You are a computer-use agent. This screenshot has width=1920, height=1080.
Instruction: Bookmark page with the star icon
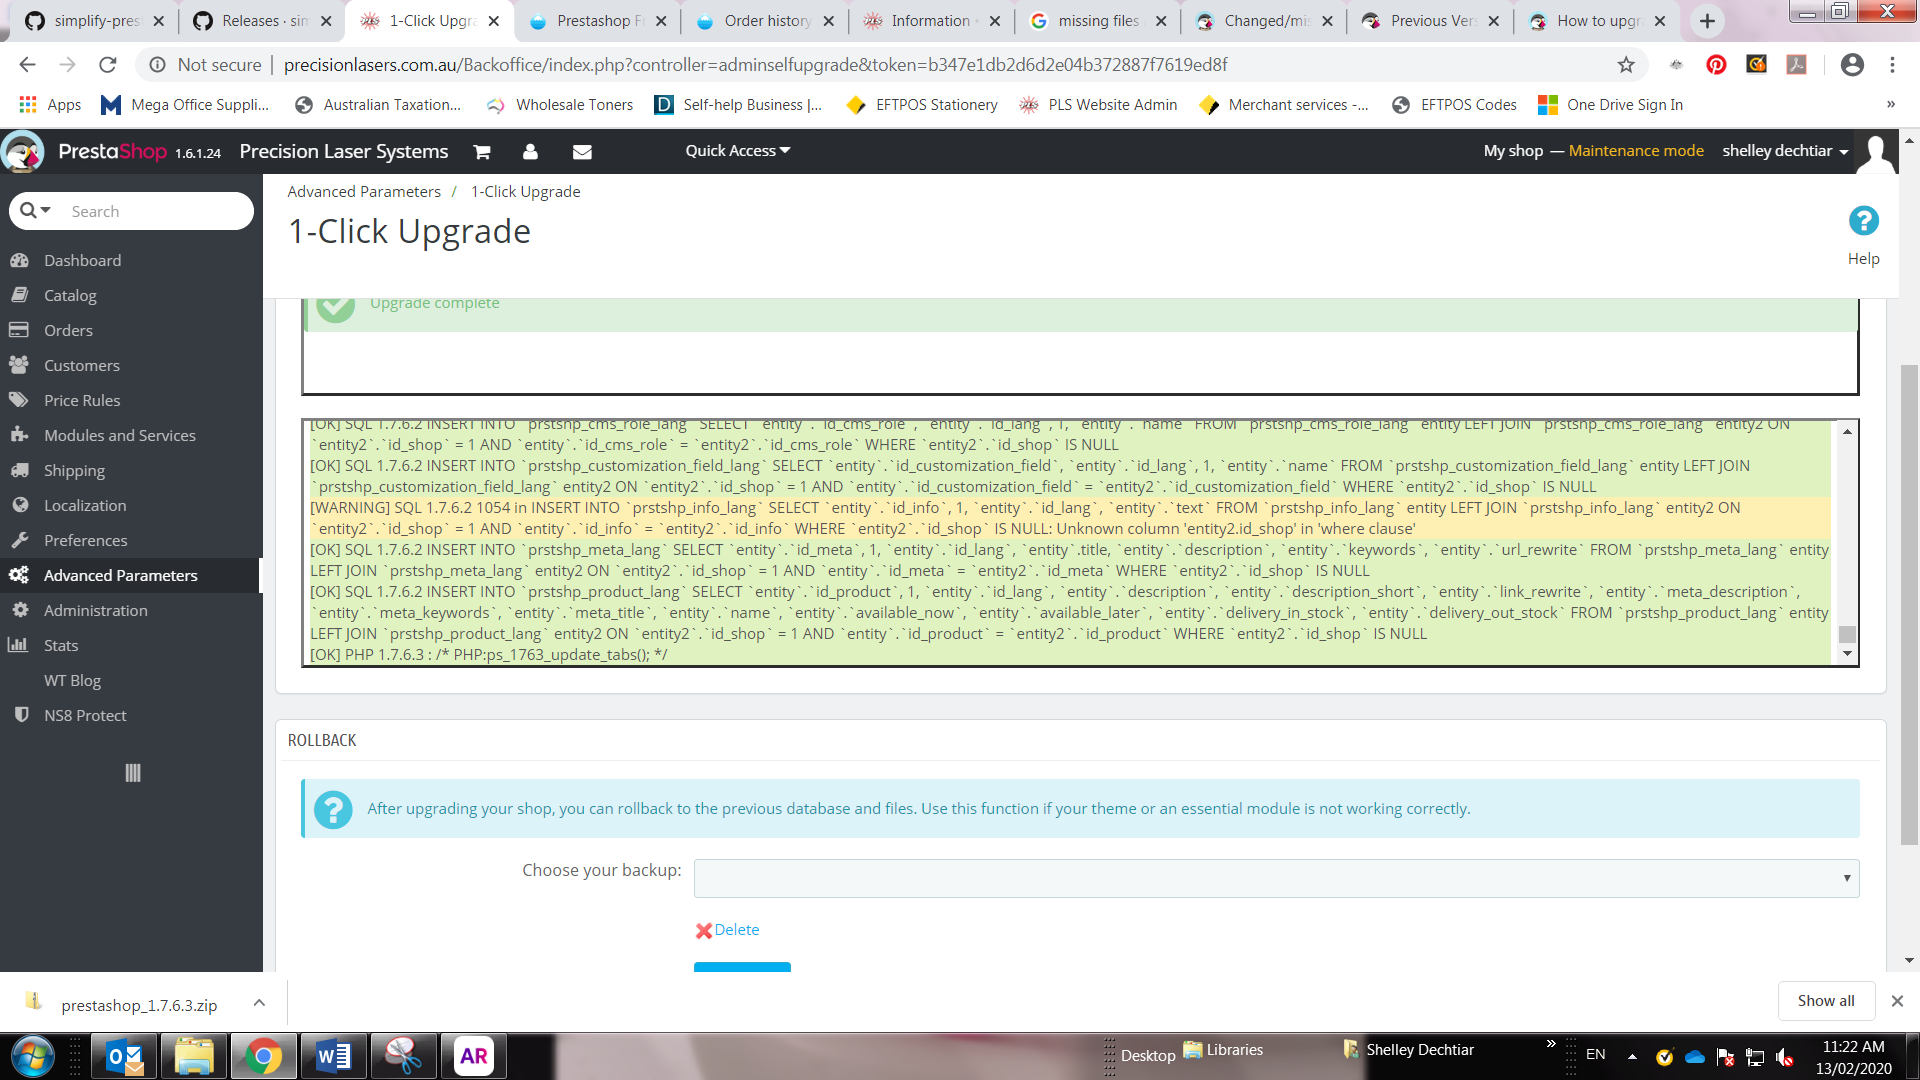point(1626,65)
